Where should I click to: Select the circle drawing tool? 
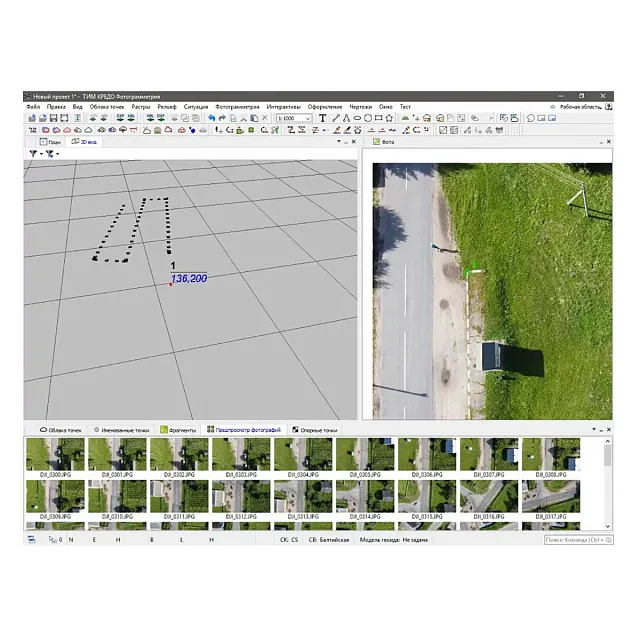tap(368, 118)
